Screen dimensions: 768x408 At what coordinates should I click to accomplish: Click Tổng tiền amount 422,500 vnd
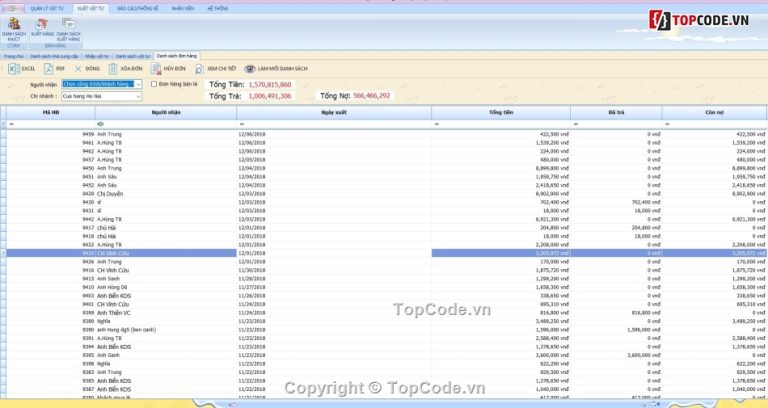pyautogui.click(x=554, y=134)
